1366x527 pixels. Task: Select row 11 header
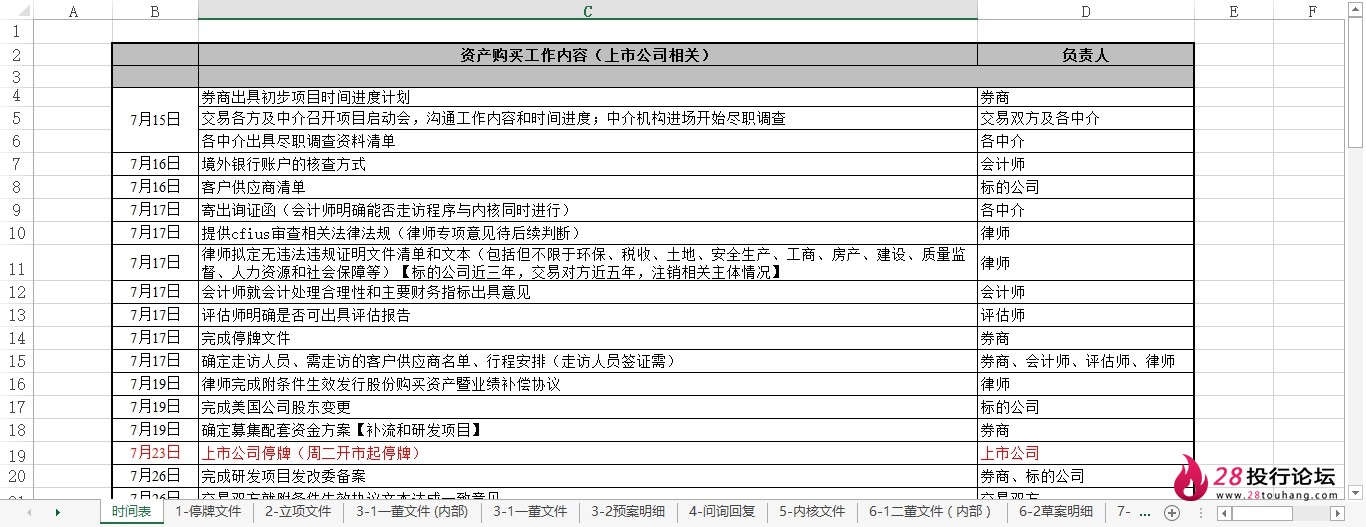click(16, 262)
